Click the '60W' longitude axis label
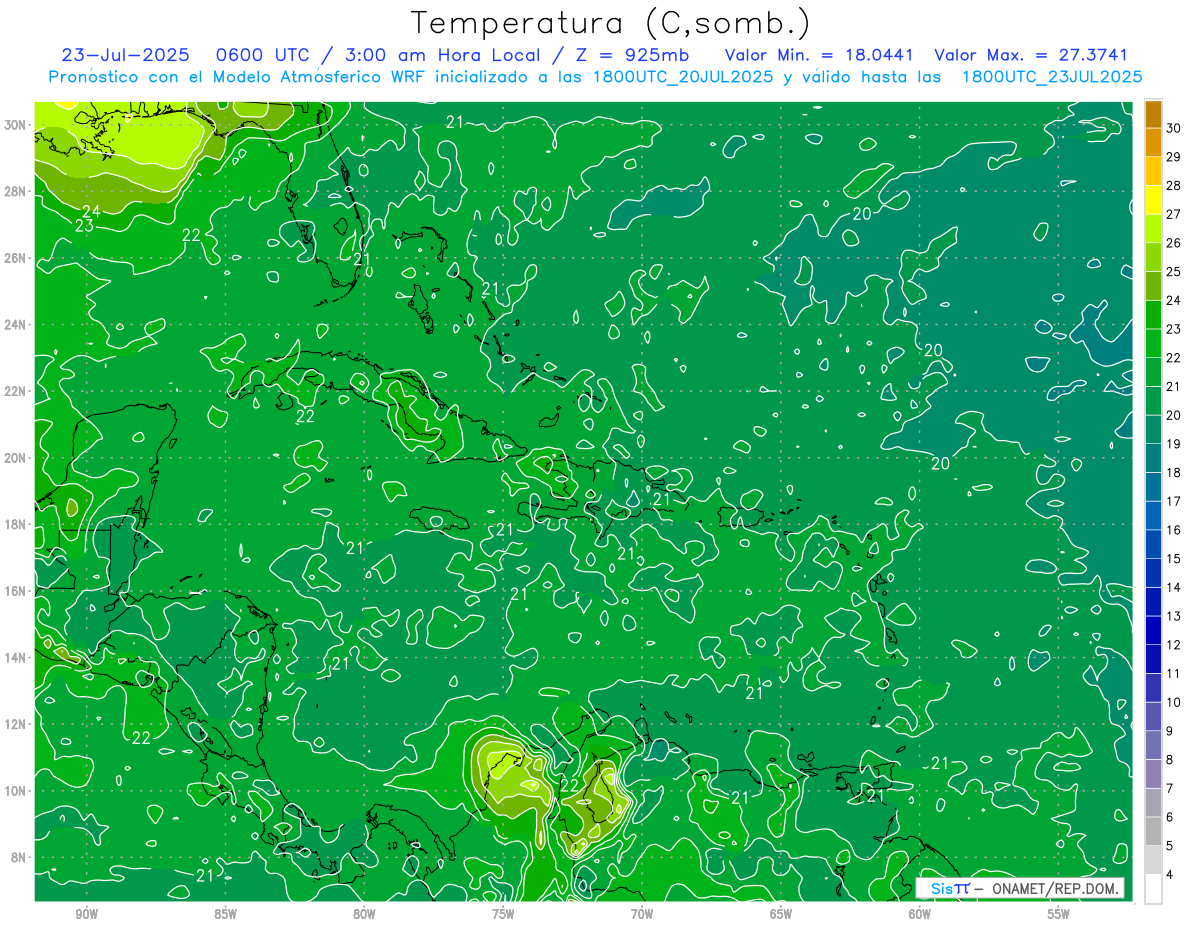 (x=920, y=914)
